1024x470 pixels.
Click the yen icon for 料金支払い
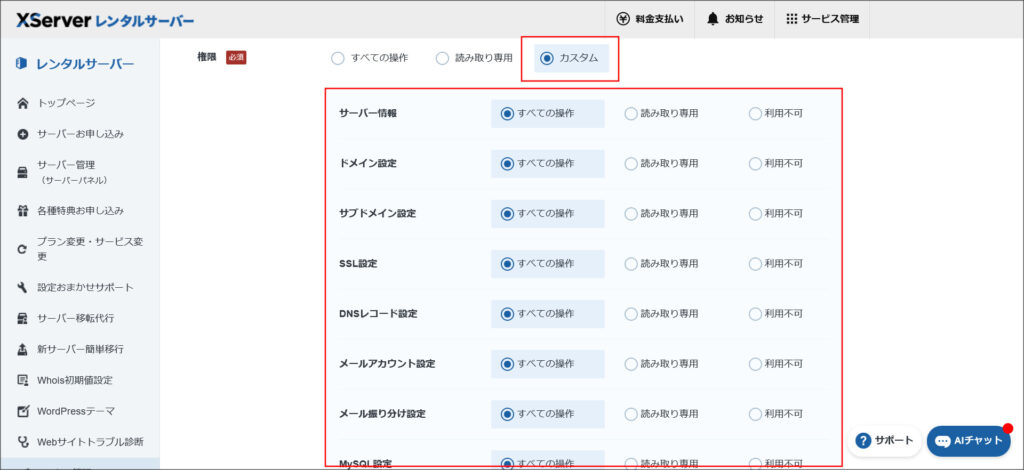pyautogui.click(x=623, y=19)
